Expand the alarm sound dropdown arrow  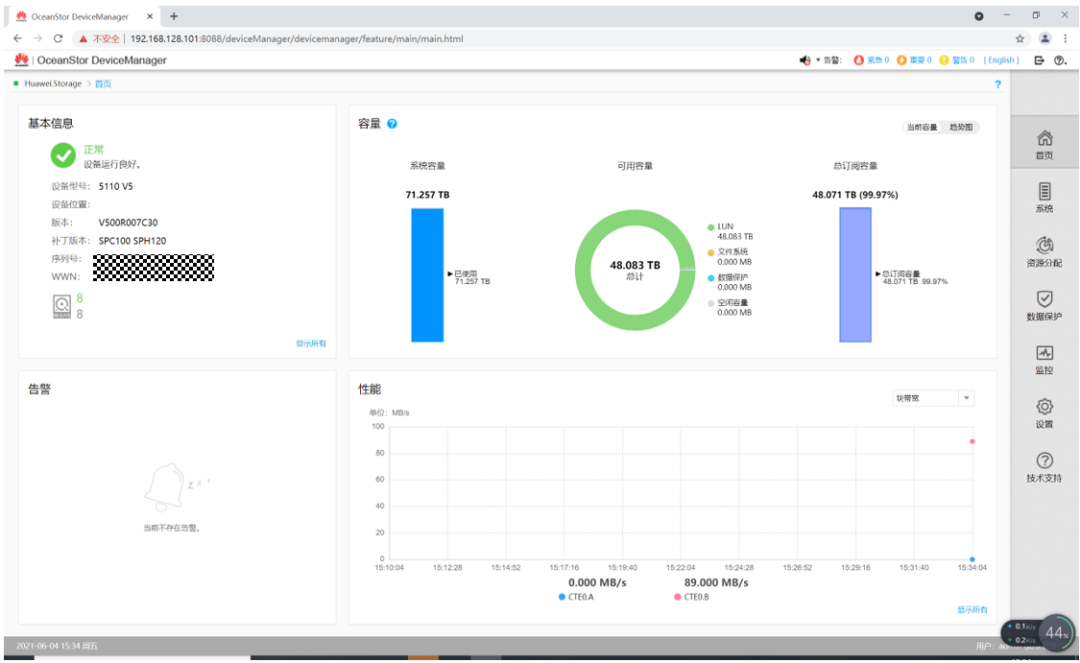818,61
